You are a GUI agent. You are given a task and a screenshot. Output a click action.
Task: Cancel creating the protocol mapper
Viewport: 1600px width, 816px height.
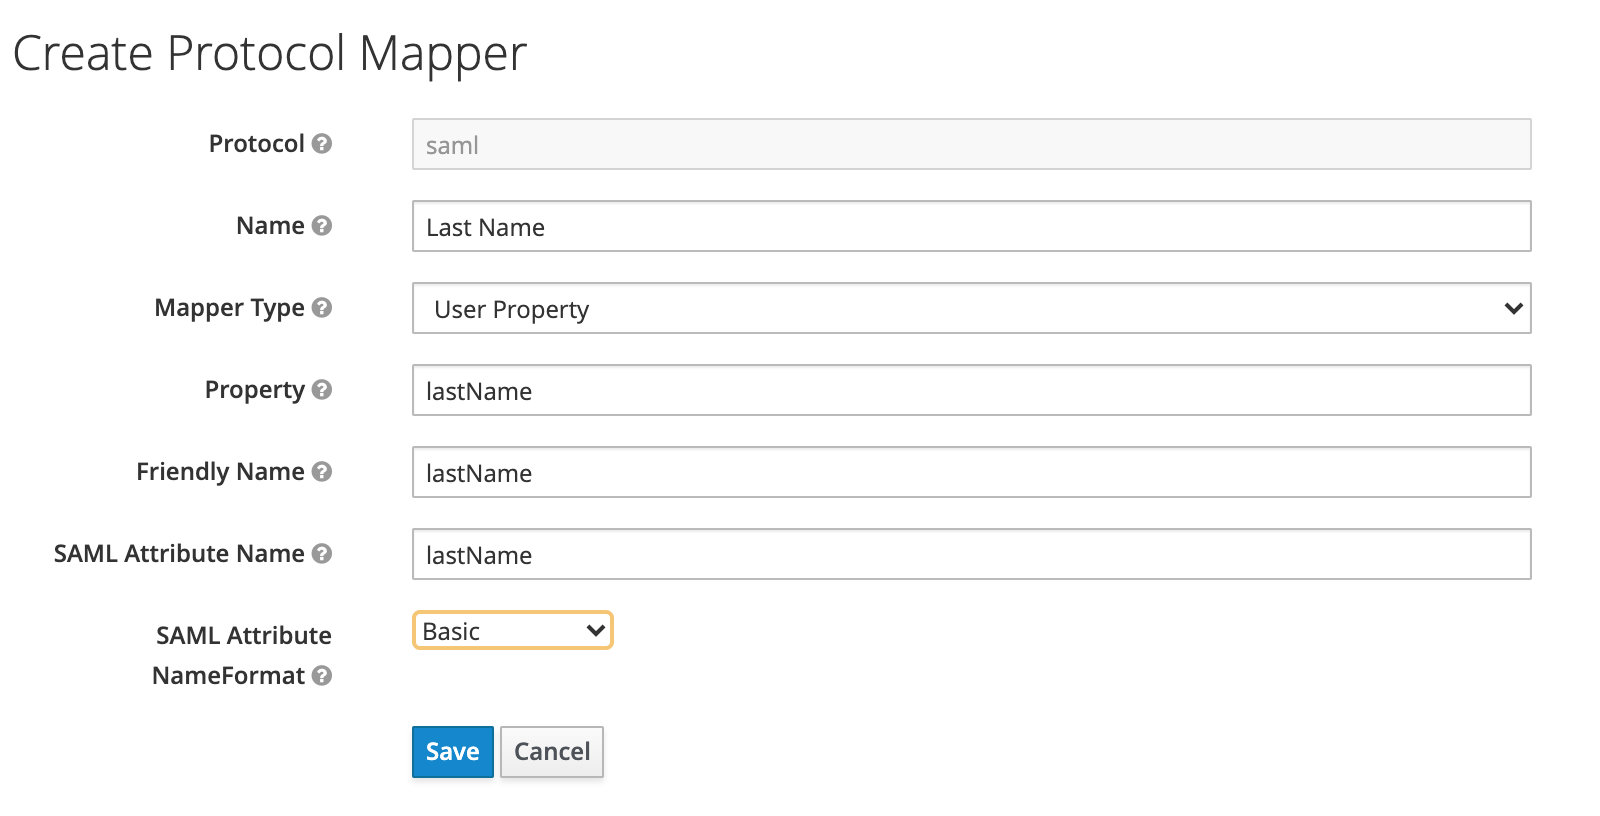click(x=552, y=752)
